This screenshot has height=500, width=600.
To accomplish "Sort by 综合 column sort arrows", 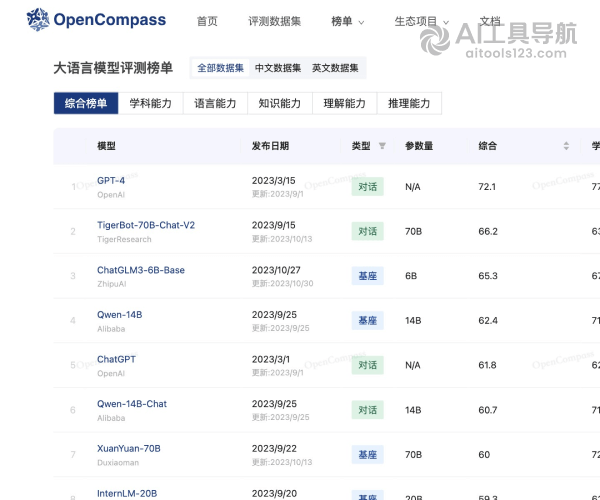I will pyautogui.click(x=566, y=146).
